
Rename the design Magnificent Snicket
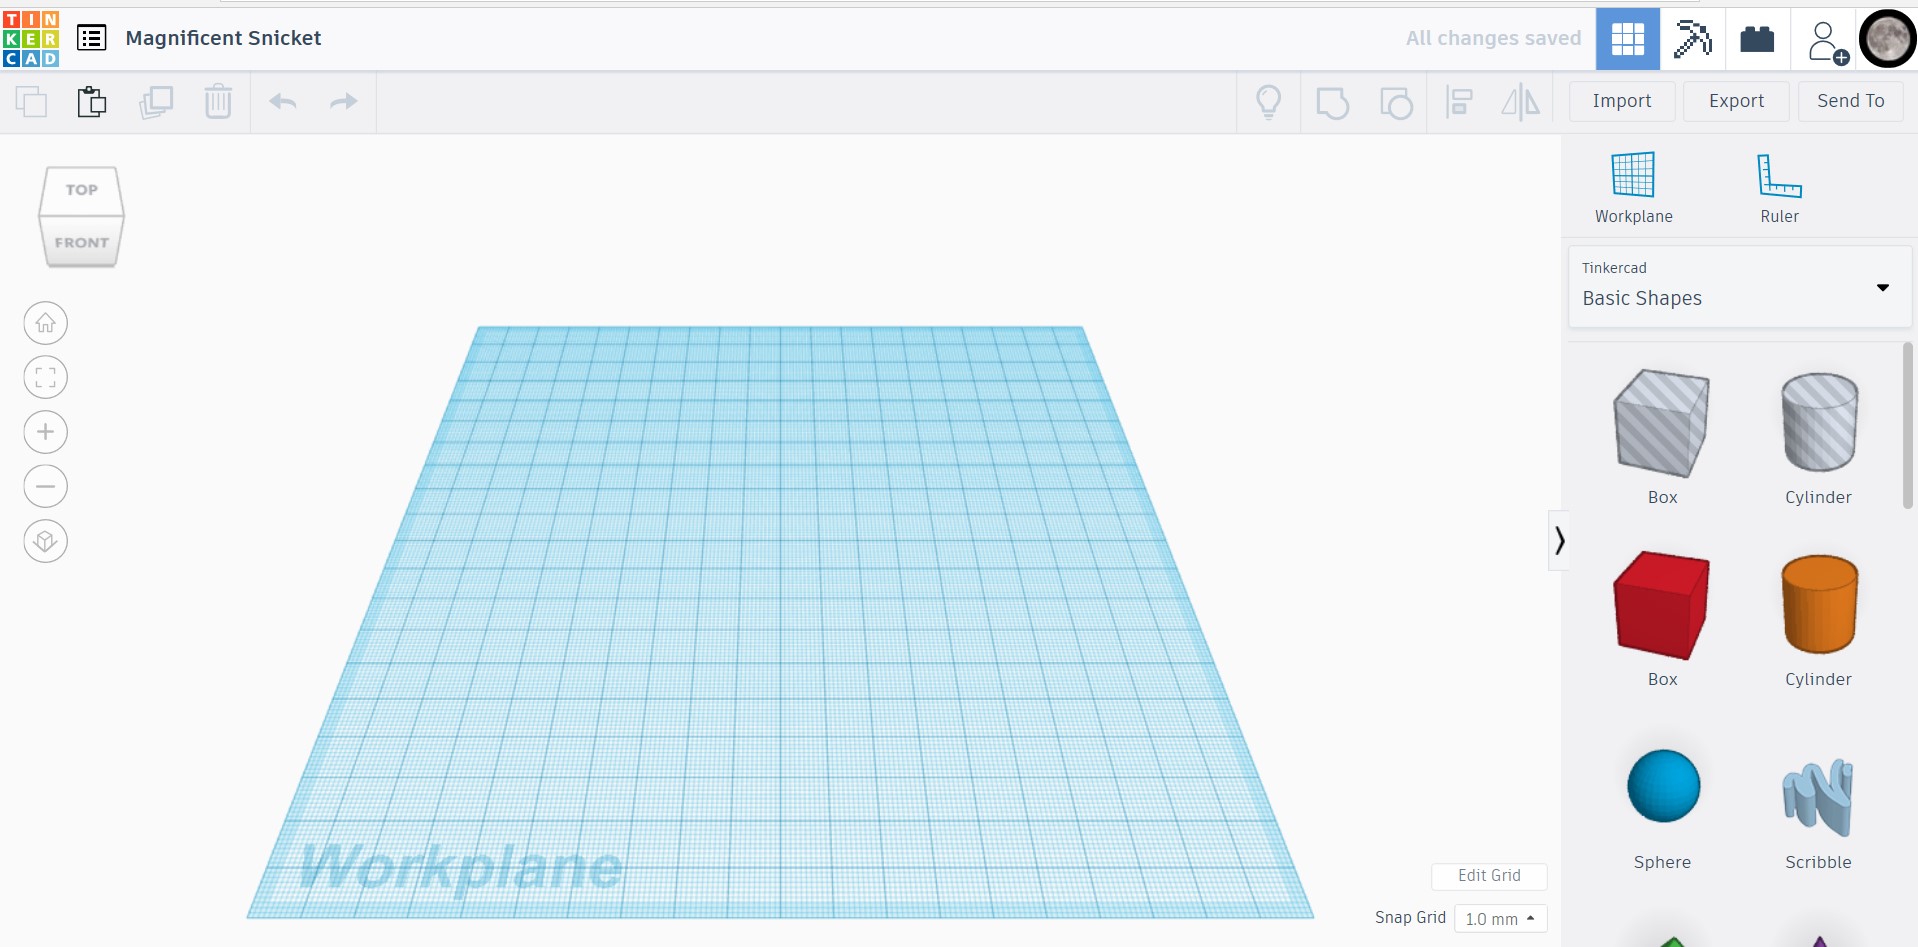pos(223,38)
